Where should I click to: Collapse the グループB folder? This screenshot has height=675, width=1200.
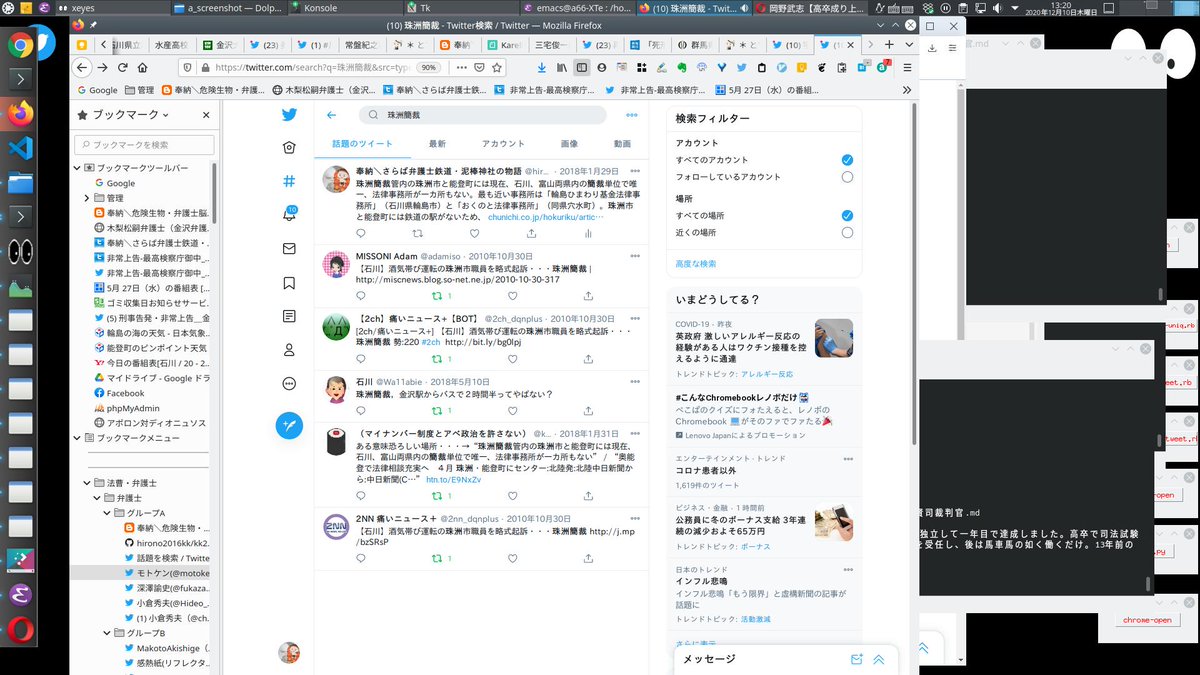pos(107,633)
